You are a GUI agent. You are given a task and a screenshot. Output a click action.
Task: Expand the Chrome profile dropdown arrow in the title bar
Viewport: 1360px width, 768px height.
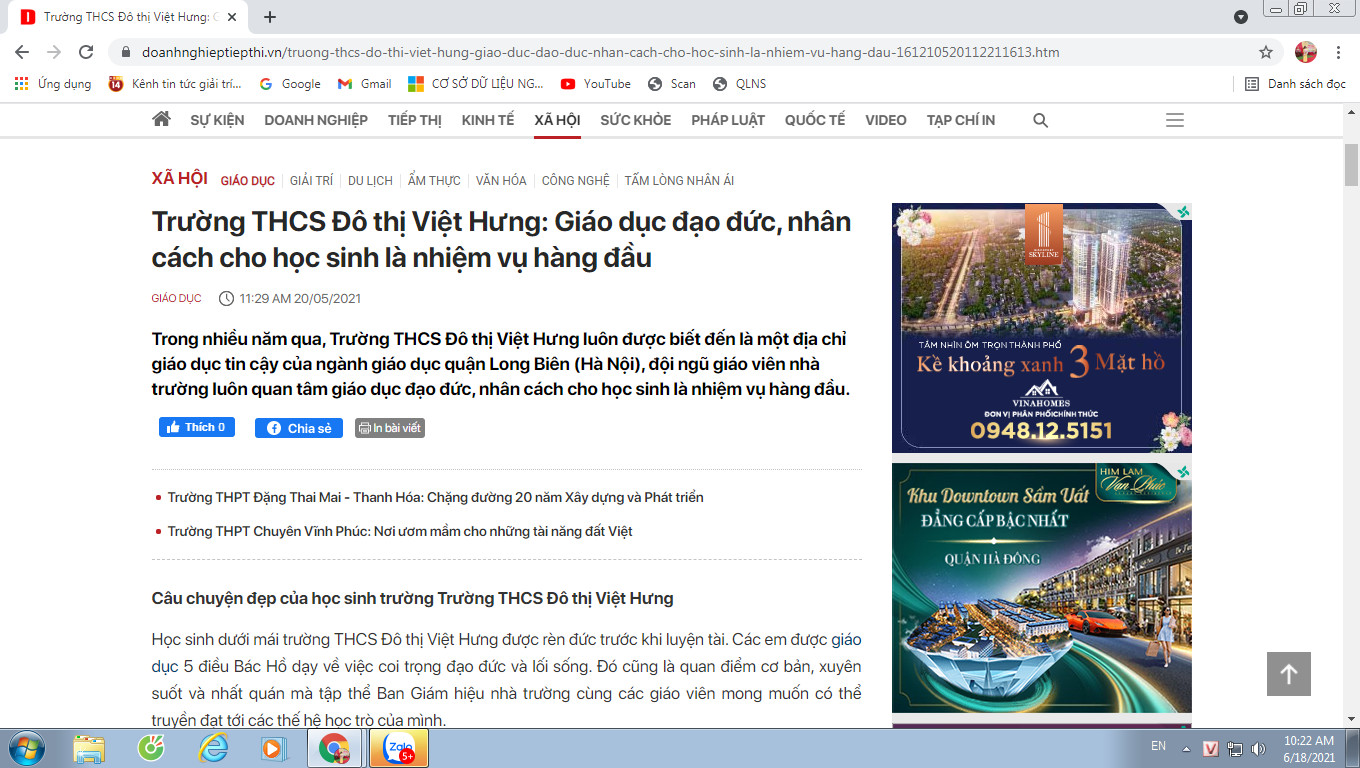click(1241, 17)
